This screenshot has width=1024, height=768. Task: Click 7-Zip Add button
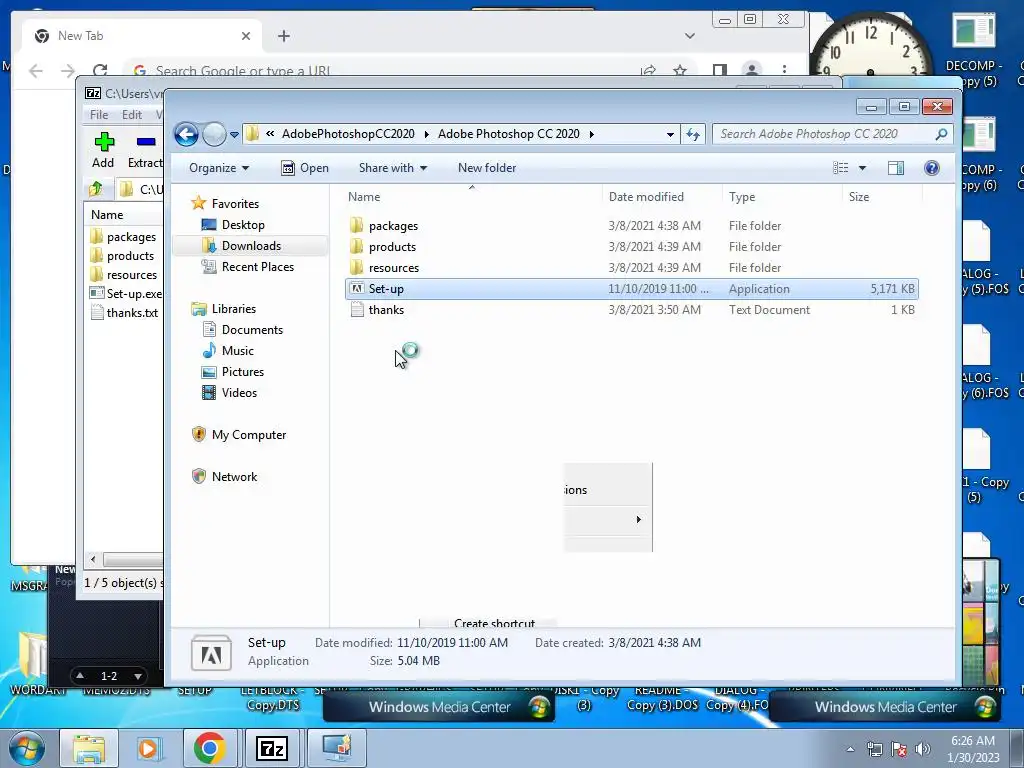coord(103,150)
